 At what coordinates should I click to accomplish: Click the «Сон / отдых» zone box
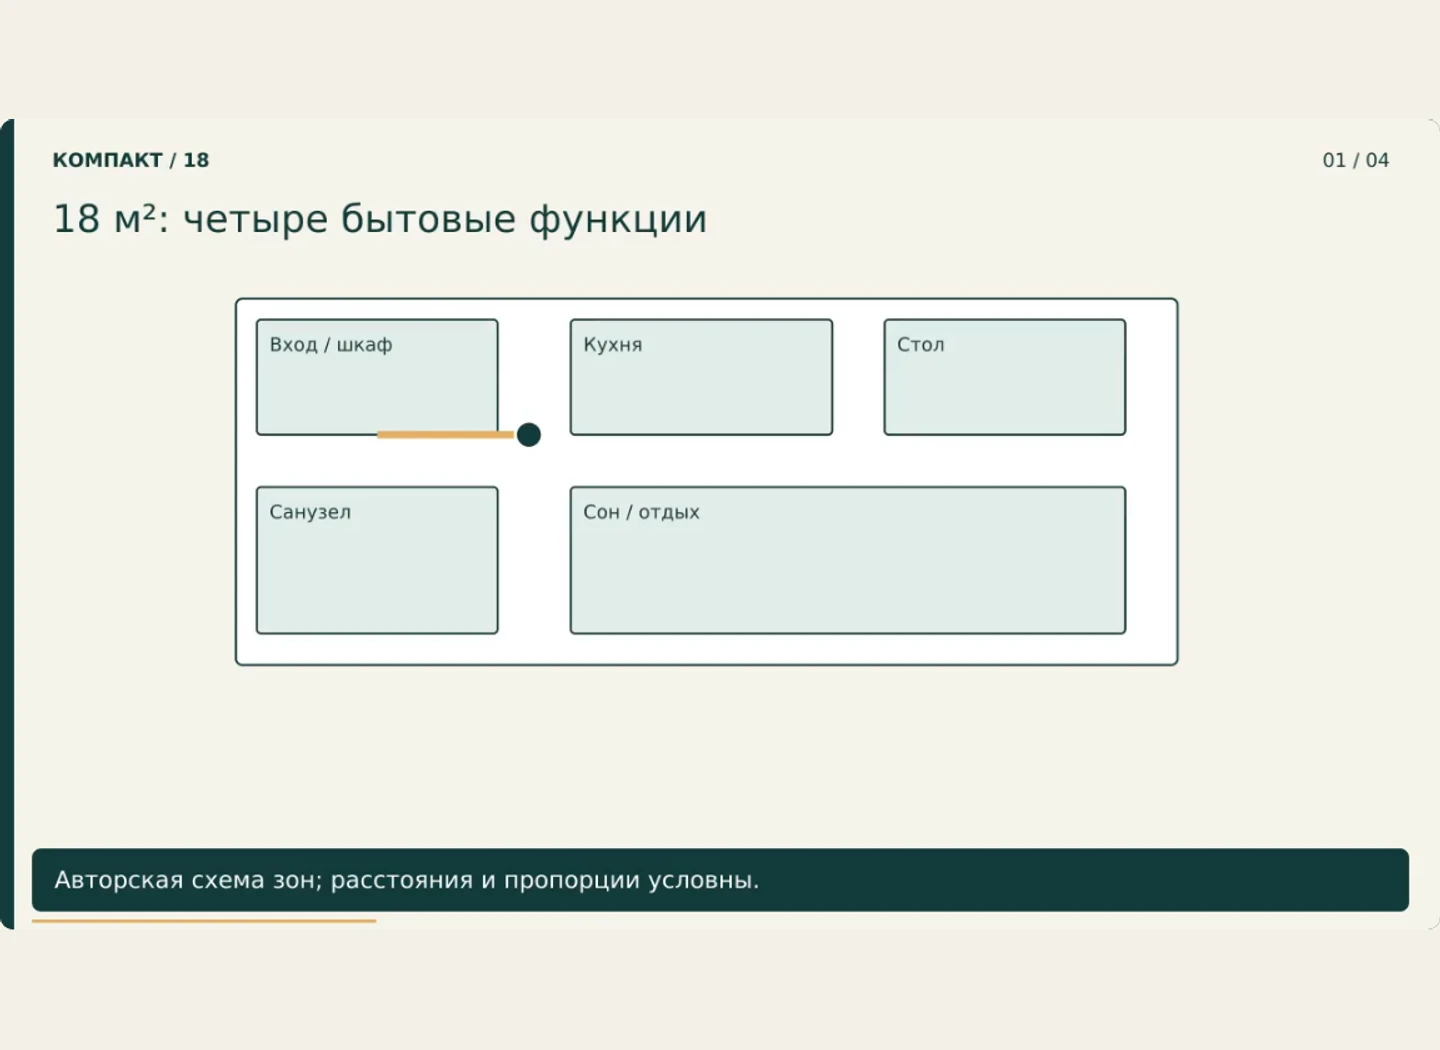848,560
